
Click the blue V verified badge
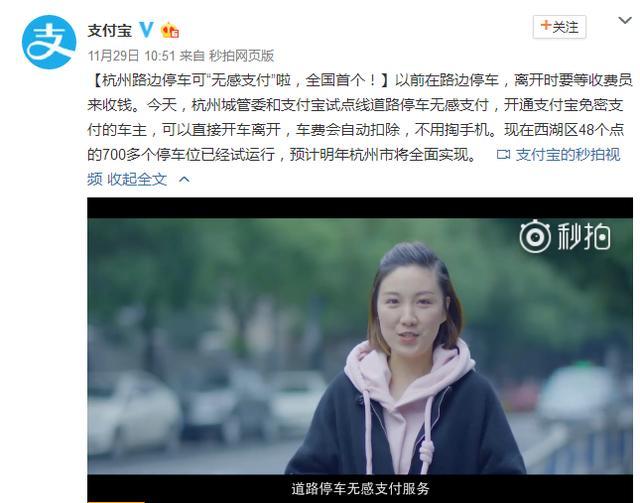pos(146,30)
